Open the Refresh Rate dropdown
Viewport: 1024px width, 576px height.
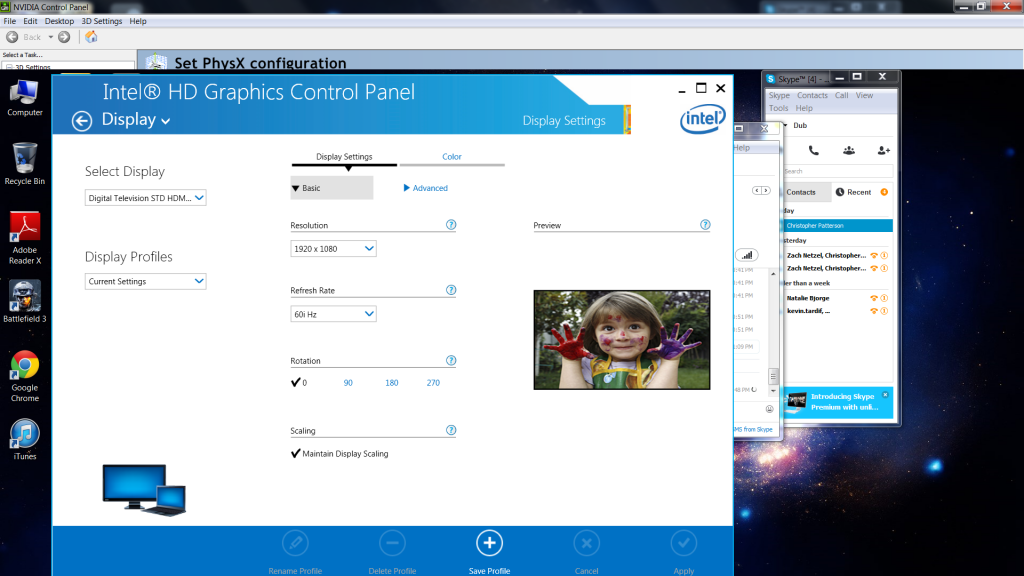point(333,314)
